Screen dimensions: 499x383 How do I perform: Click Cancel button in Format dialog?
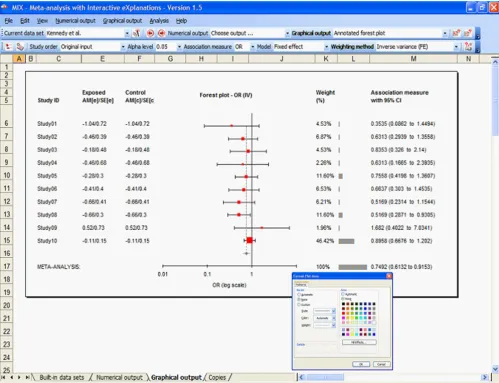(382, 364)
